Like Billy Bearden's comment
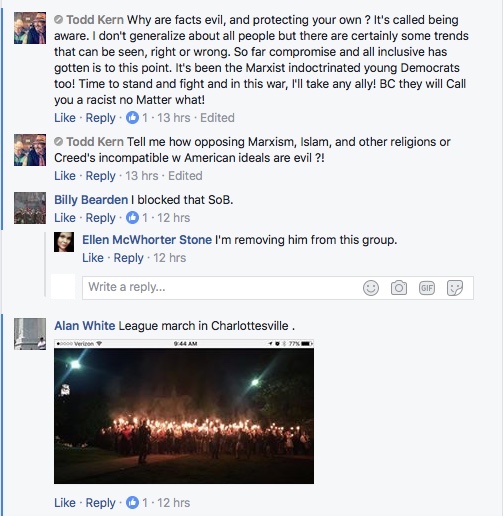This screenshot has height=516, width=503. [x=65, y=218]
